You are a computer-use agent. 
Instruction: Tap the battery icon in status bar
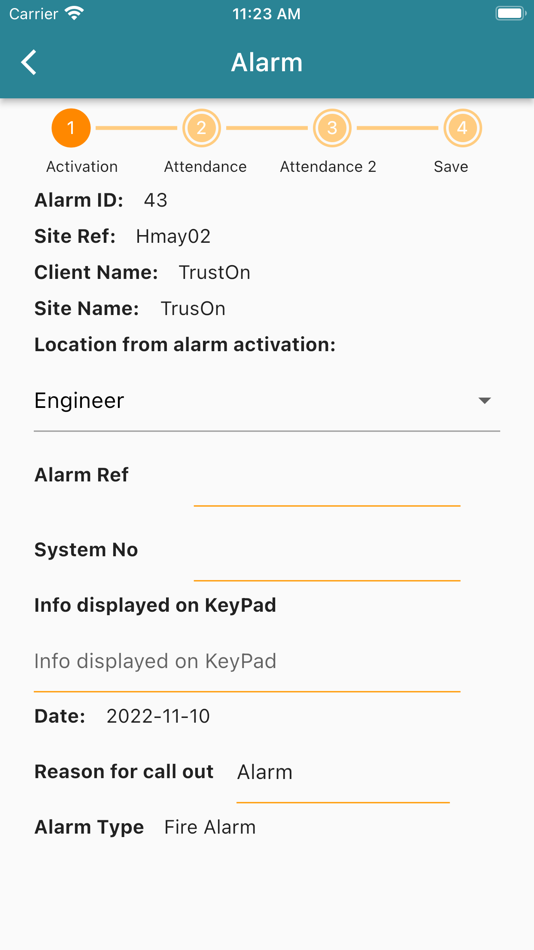(510, 13)
